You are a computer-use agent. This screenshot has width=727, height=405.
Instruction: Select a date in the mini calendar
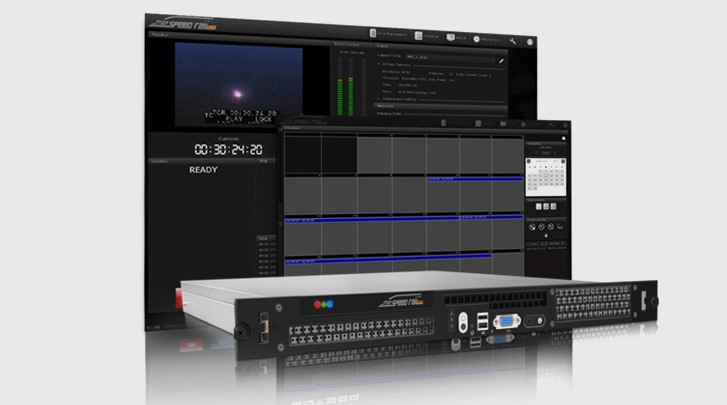point(545,177)
